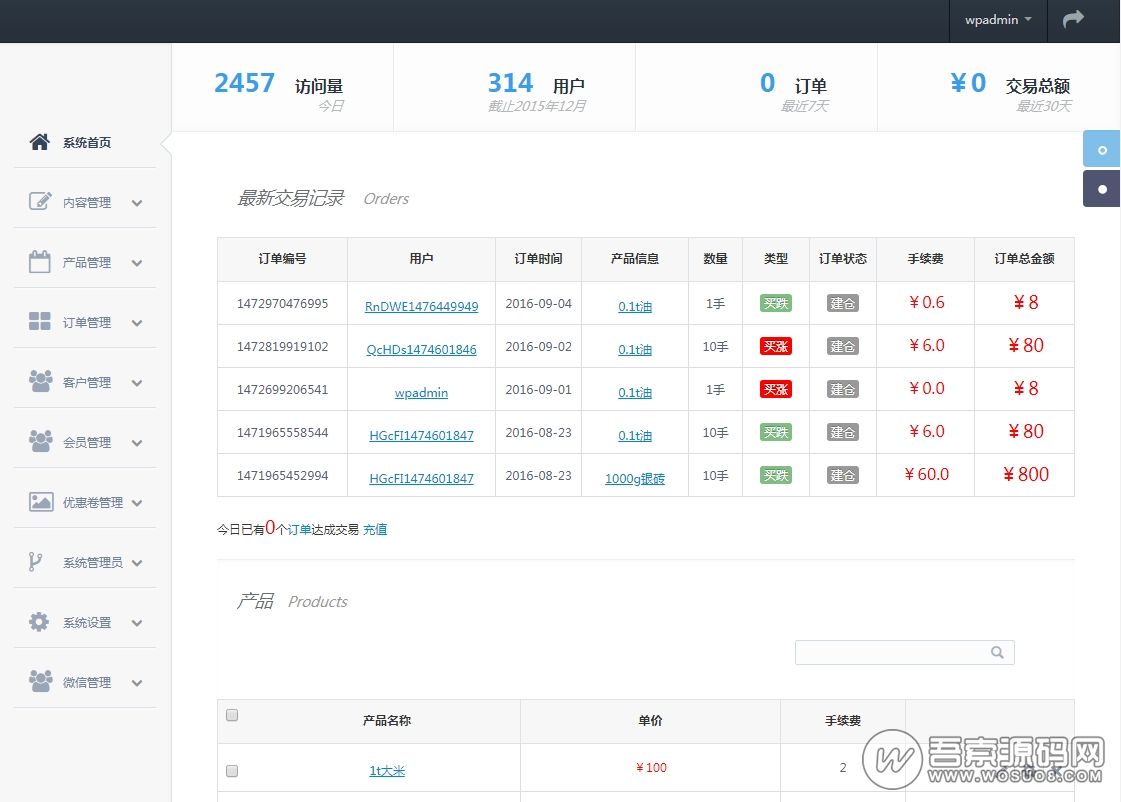
Task: Click the picture icon for 优惠卷管理
Action: (40, 502)
